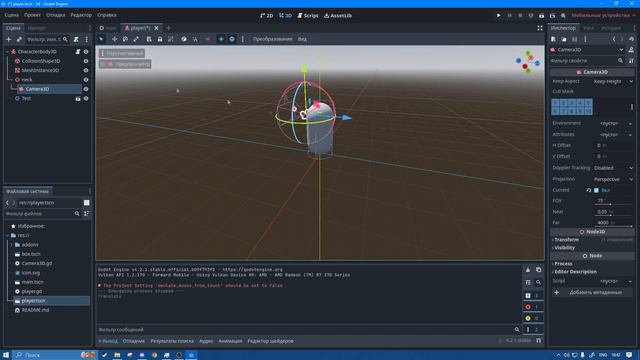Image resolution: width=640 pixels, height=360 pixels.
Task: Adjust the FOV slider
Action: point(614,204)
